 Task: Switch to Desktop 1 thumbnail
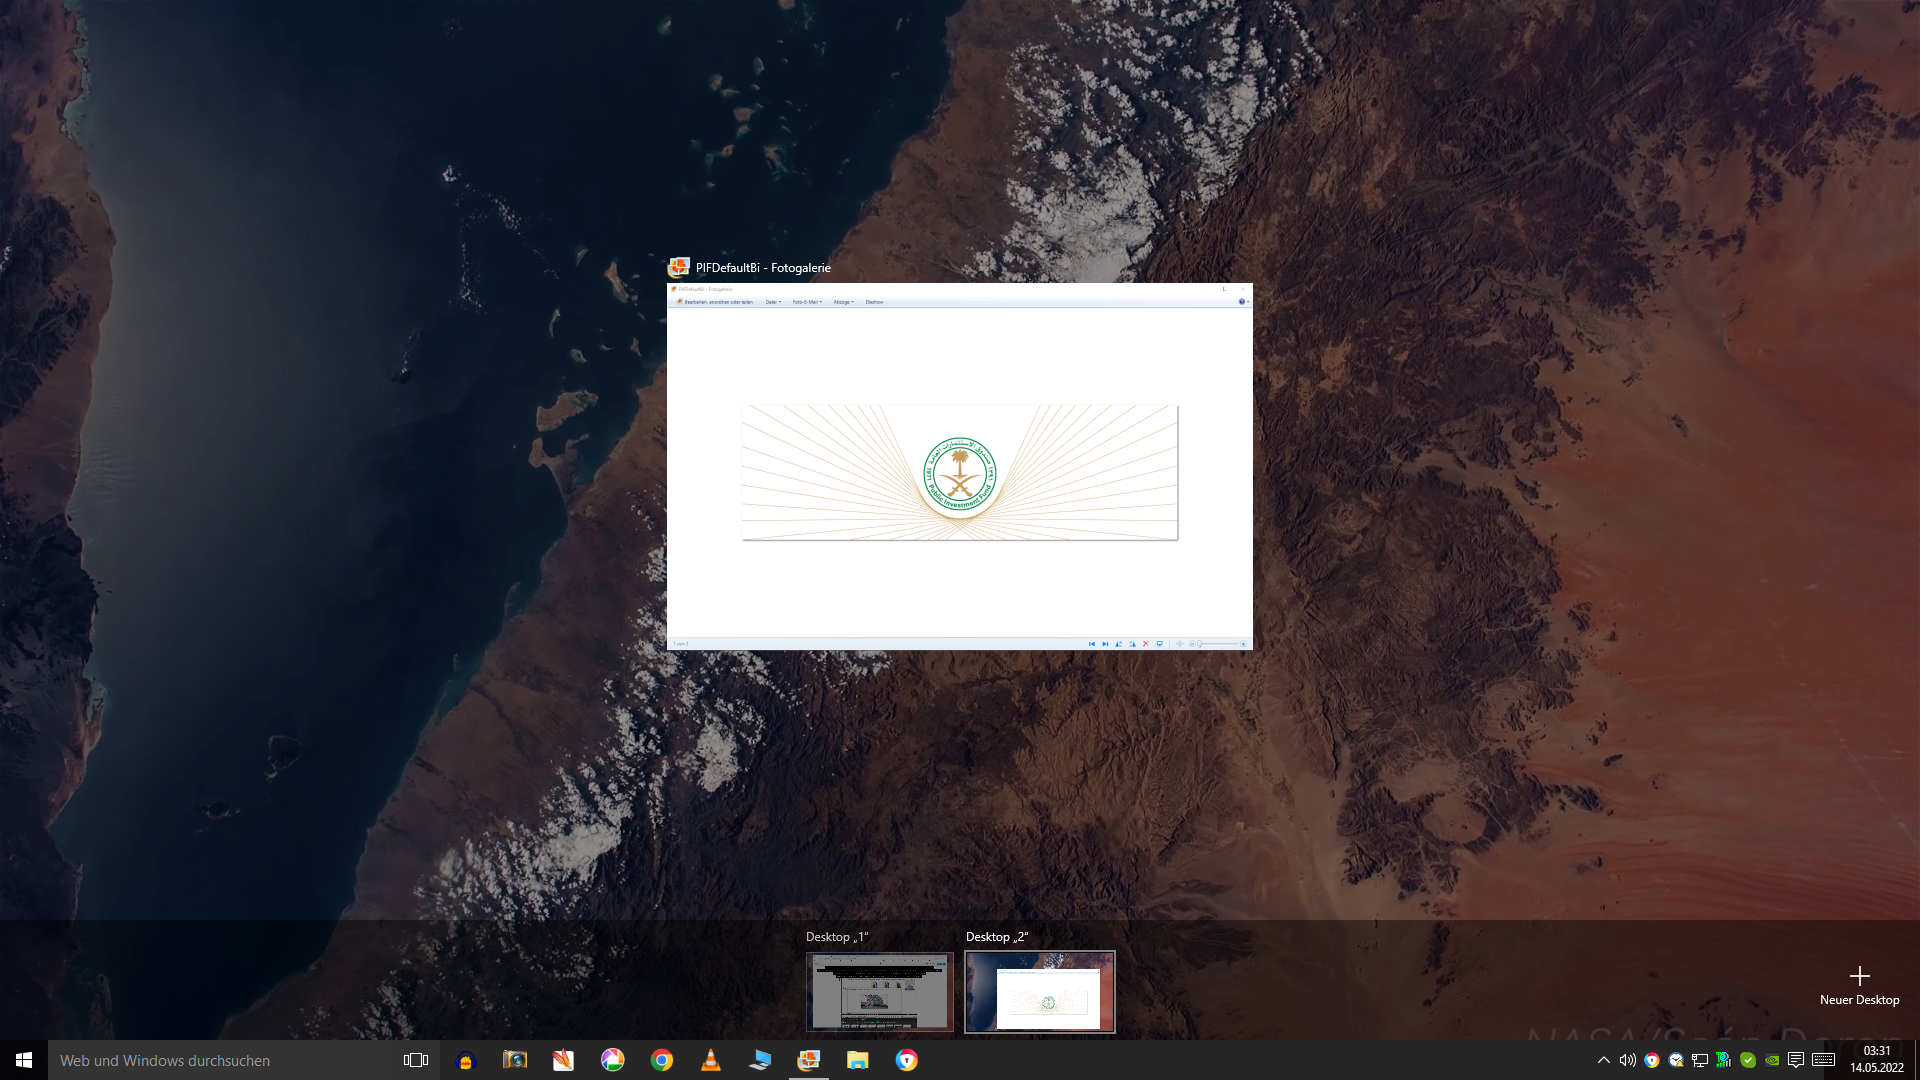(x=879, y=991)
